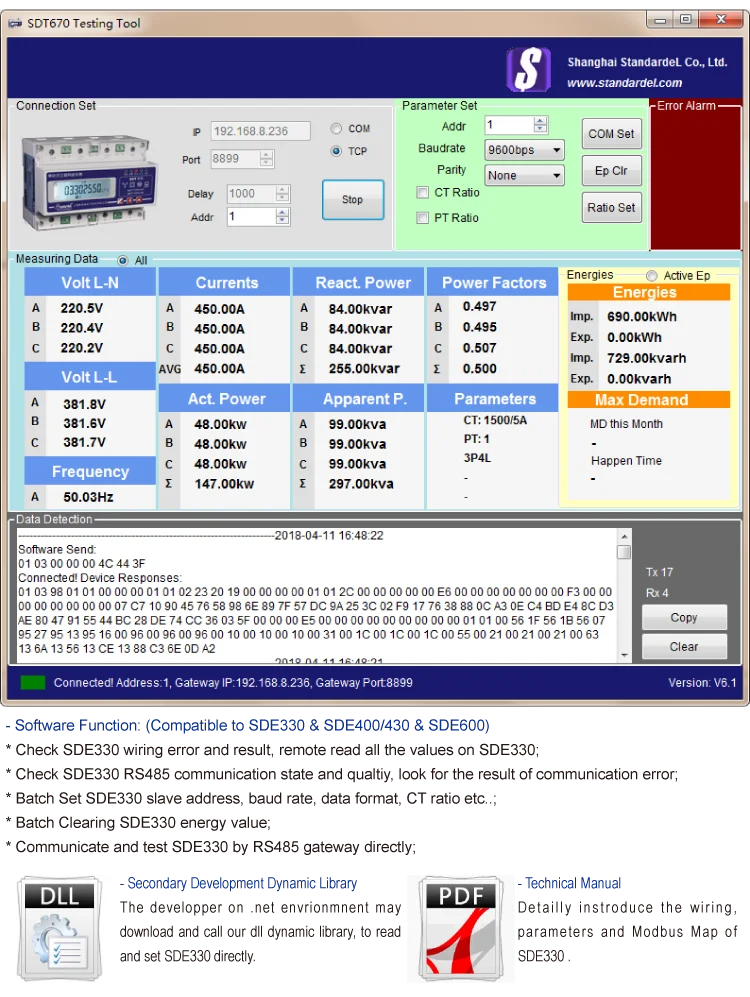Select the TCP connection radio button

point(336,151)
